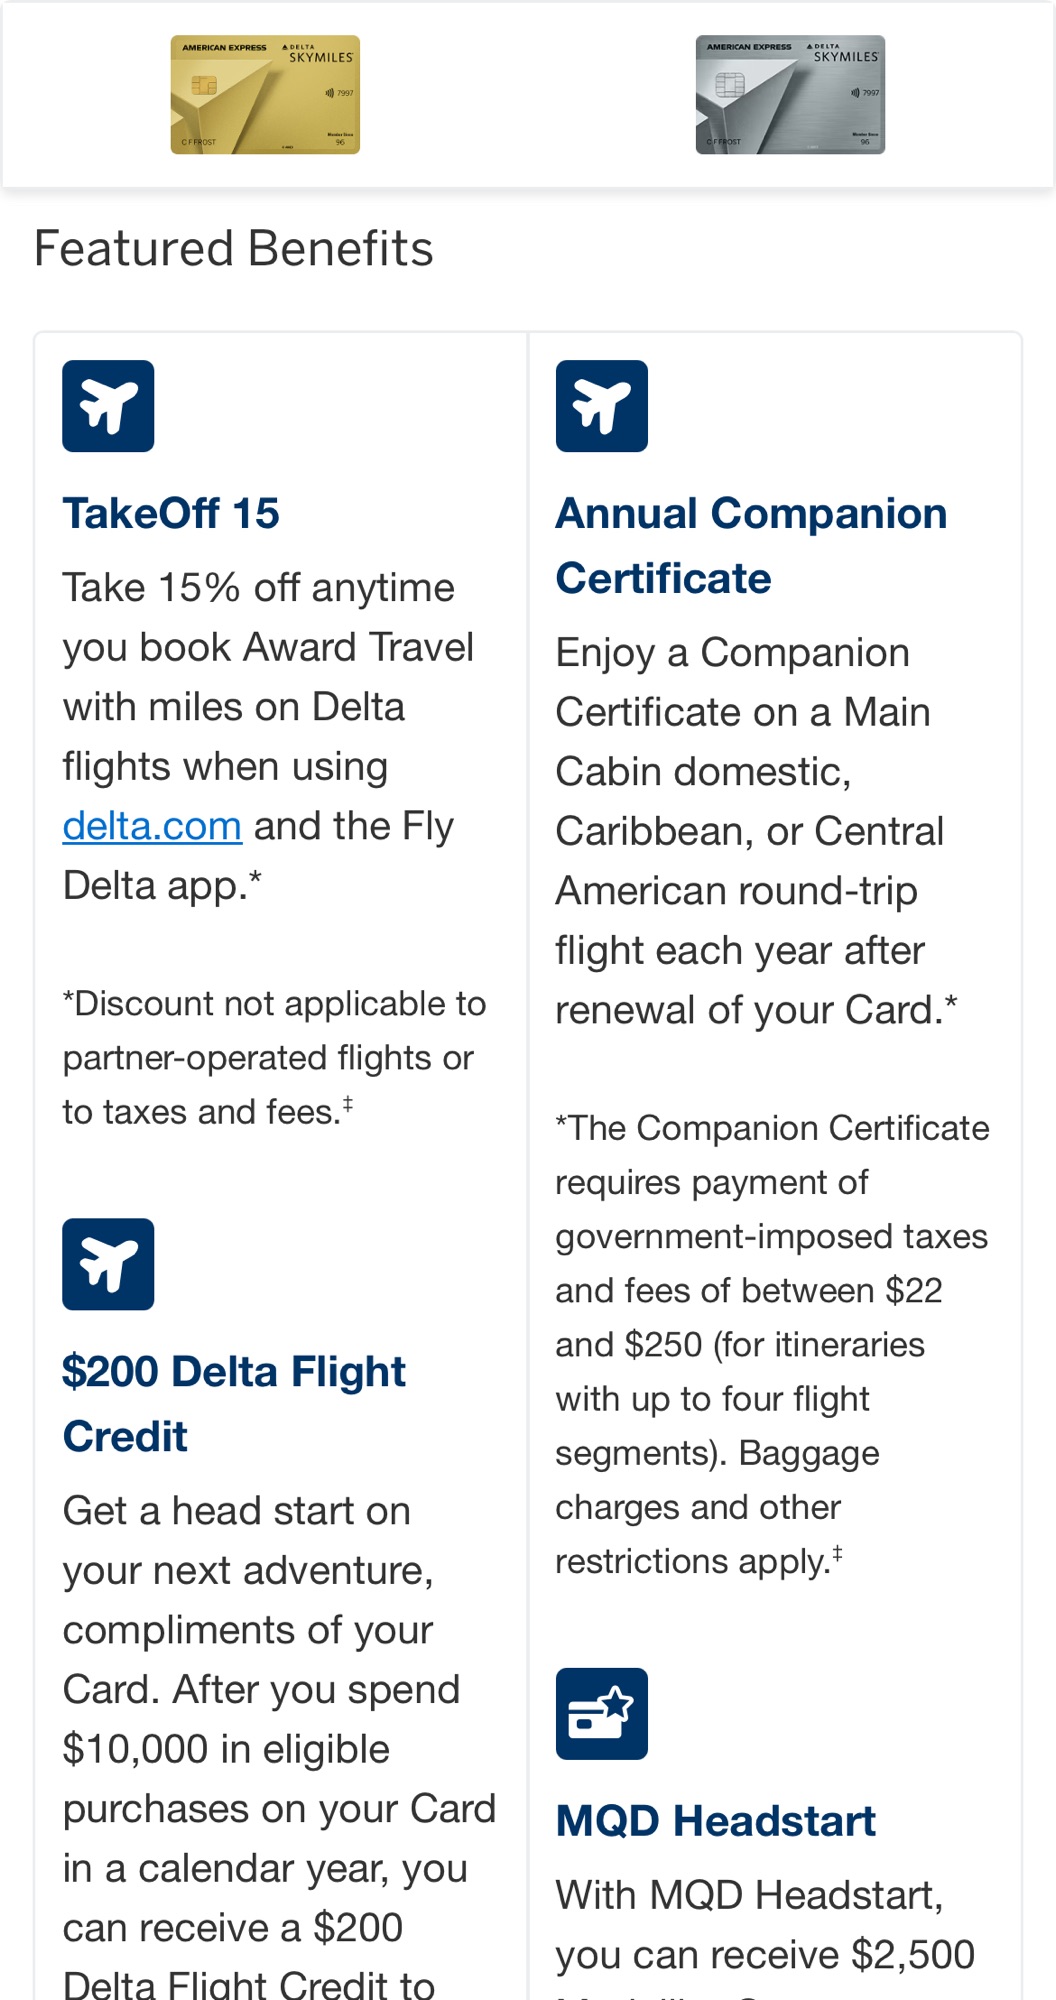Image resolution: width=1056 pixels, height=2000 pixels.
Task: Tap the airplane icon above TakeOff 15
Action: 108,406
